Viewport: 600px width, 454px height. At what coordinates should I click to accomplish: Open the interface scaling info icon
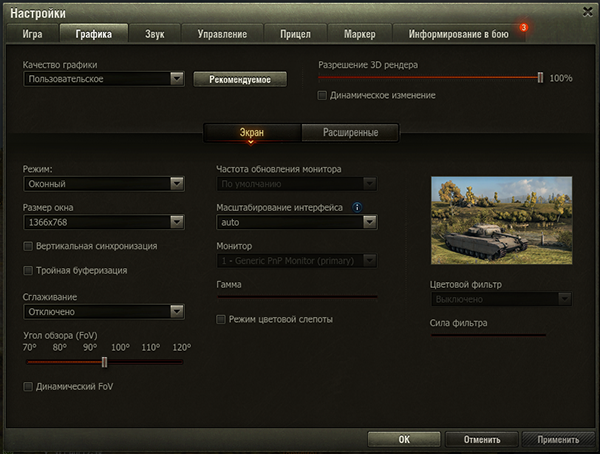coord(357,207)
